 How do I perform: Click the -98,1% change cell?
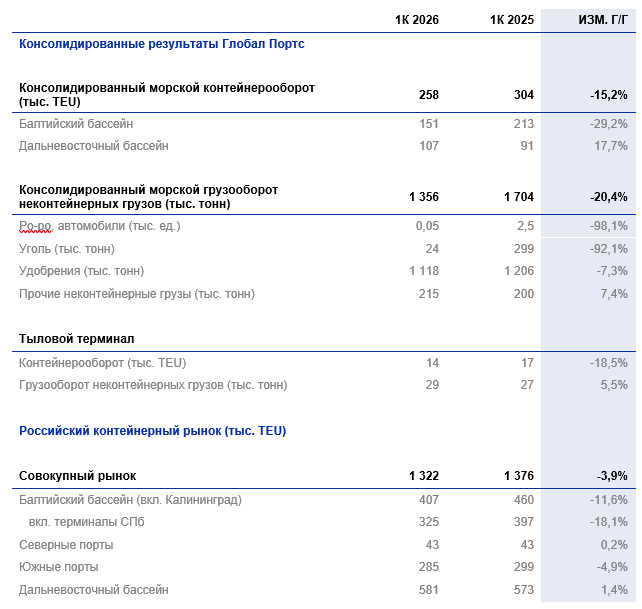(x=609, y=226)
